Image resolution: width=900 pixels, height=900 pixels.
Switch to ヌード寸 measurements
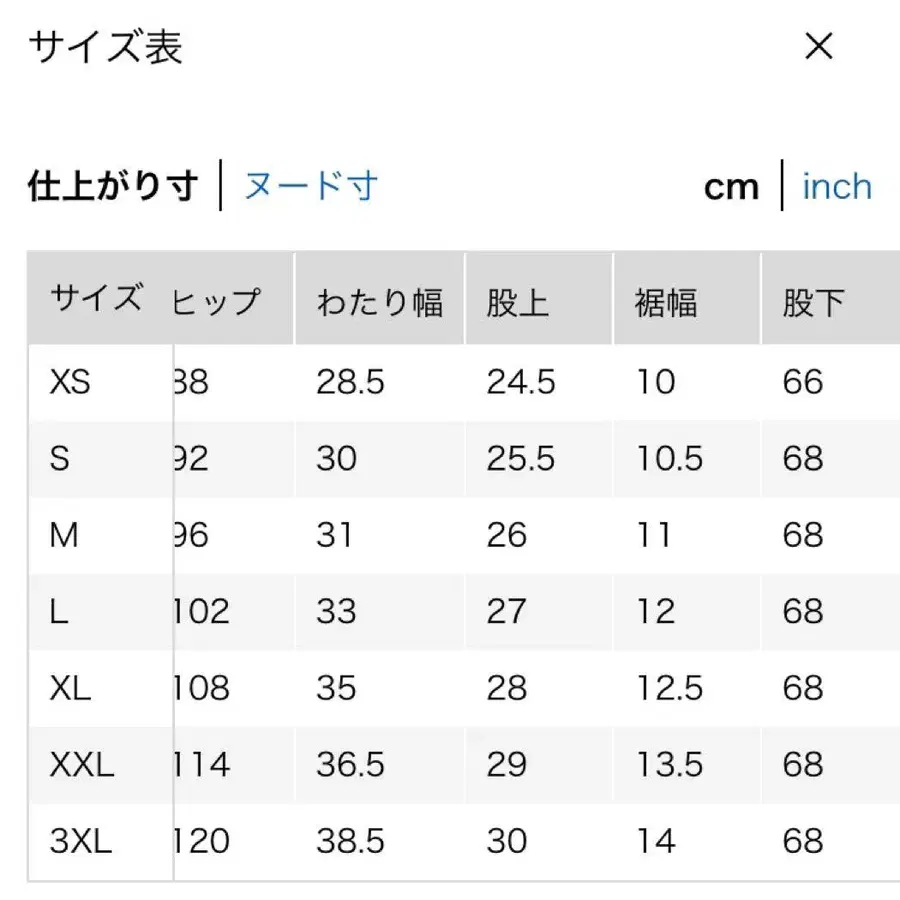coord(310,186)
